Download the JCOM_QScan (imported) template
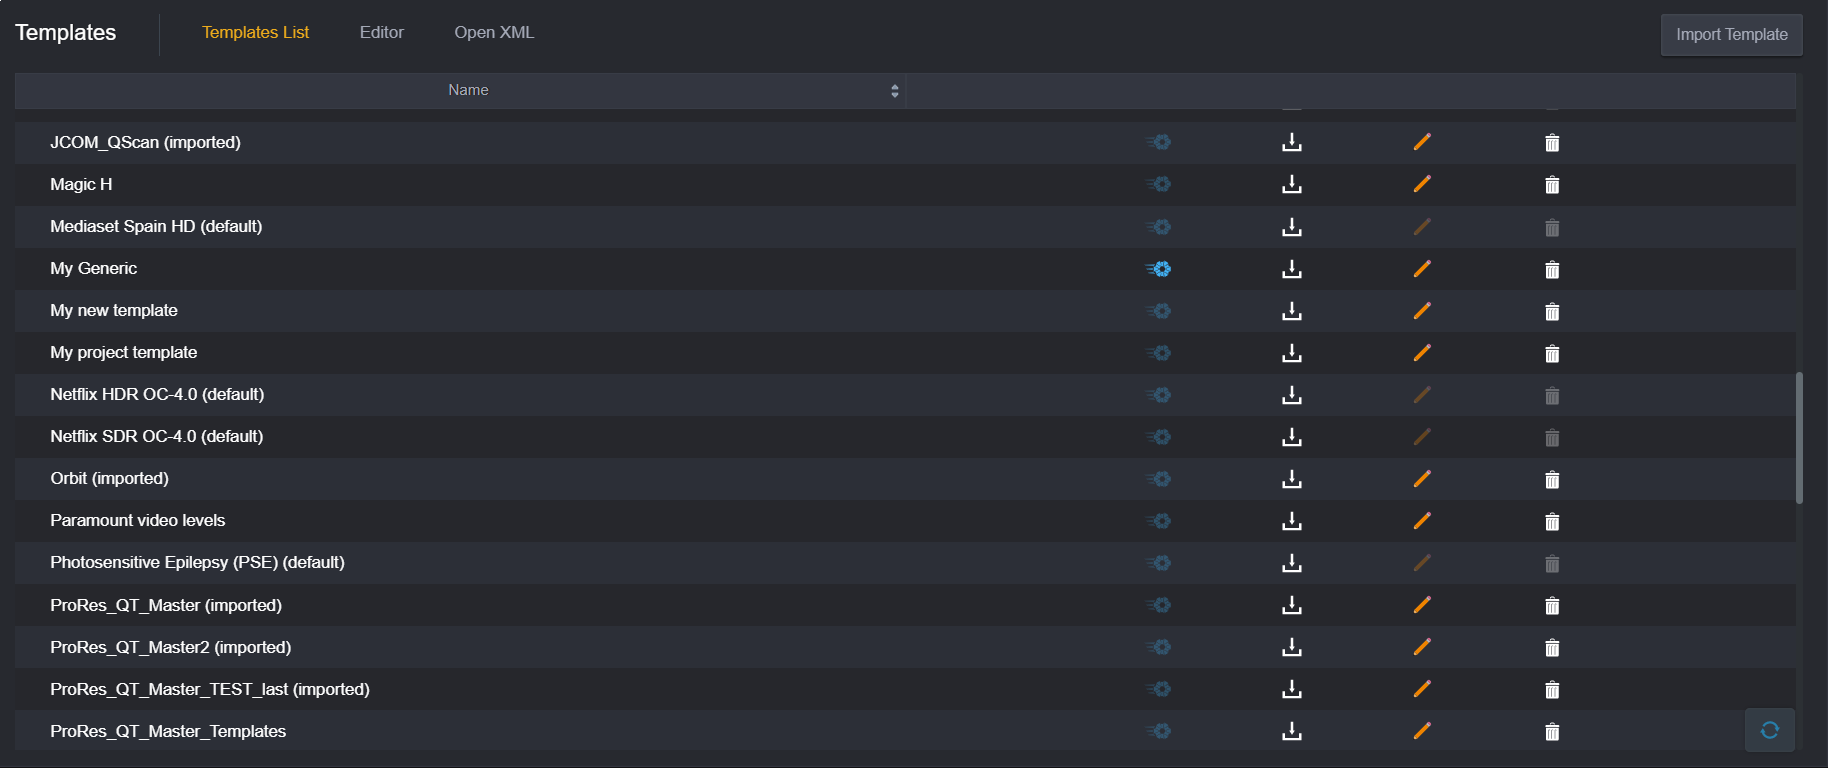The height and width of the screenshot is (768, 1828). pyautogui.click(x=1292, y=142)
